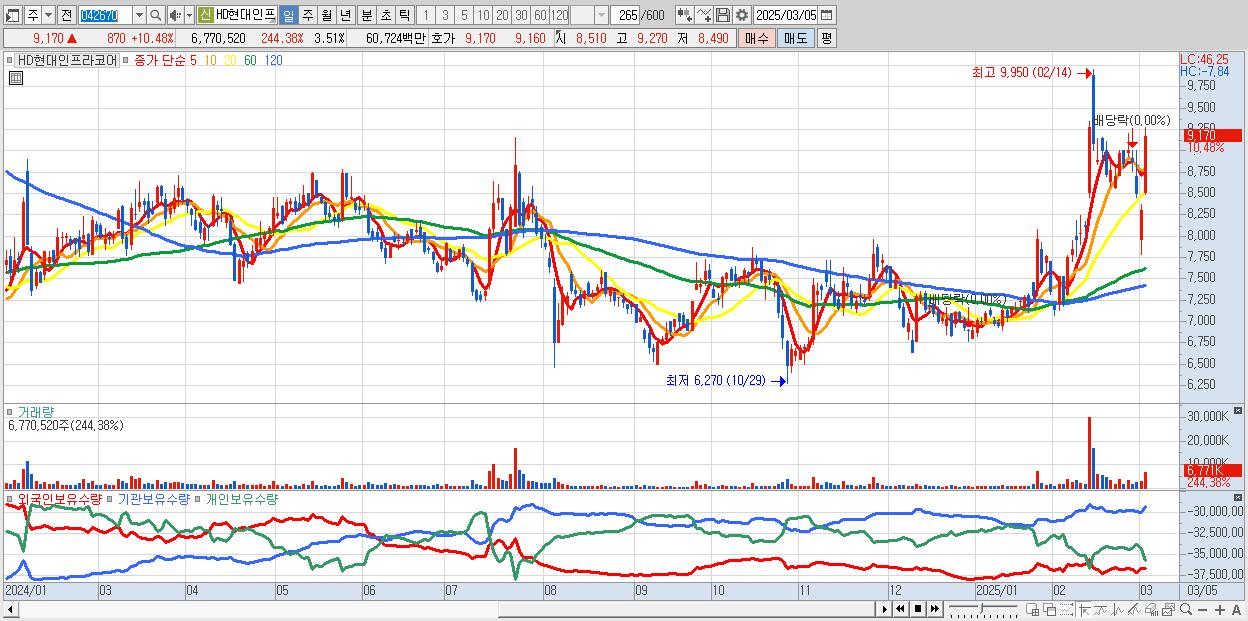Viewport: 1248px width, 621px height.
Task: Click the crosshair cursor tool icon
Action: (x=1084, y=609)
